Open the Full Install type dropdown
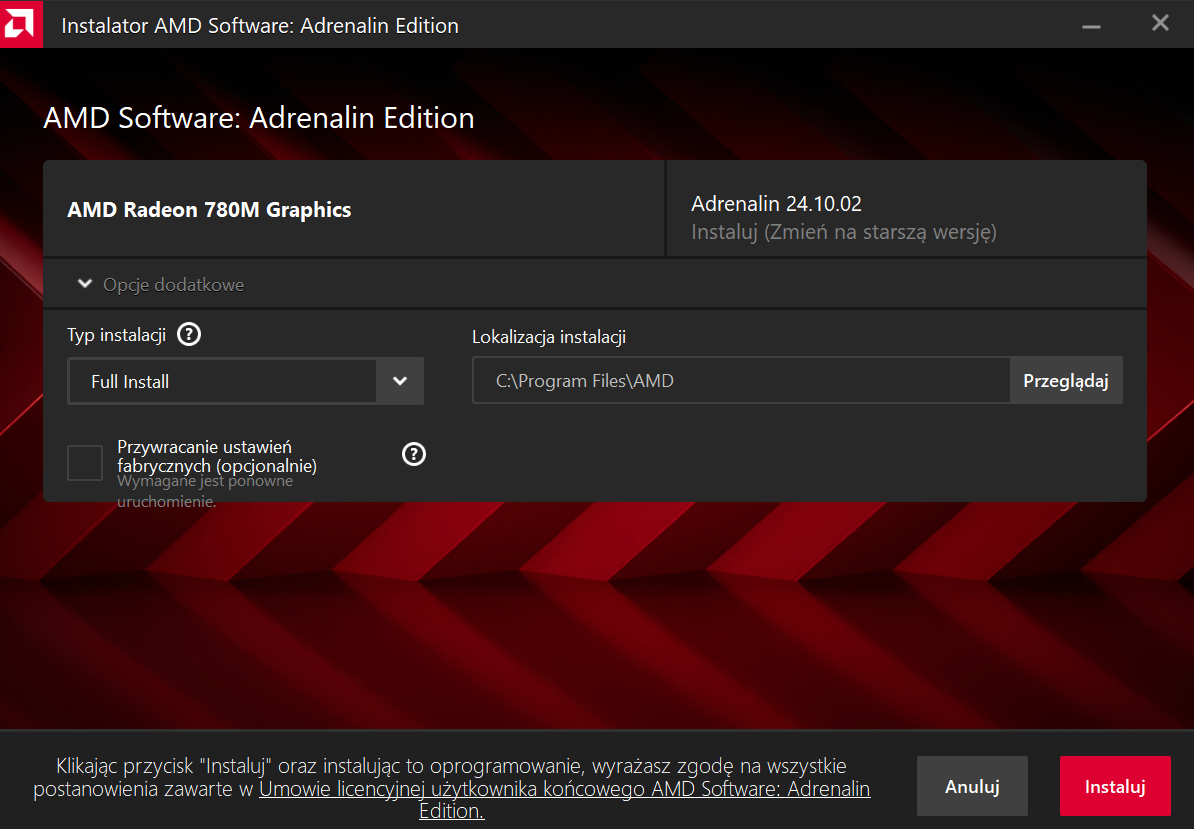1194x829 pixels. pos(246,381)
